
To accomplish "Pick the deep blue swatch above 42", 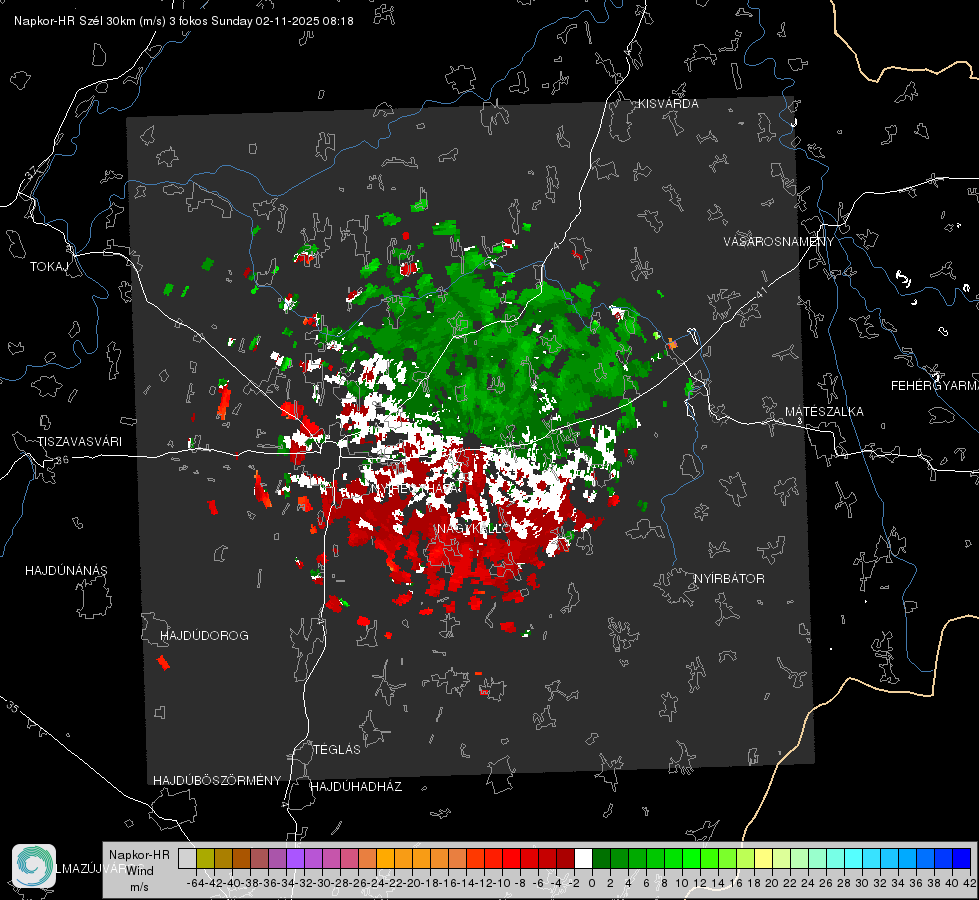I will [962, 858].
